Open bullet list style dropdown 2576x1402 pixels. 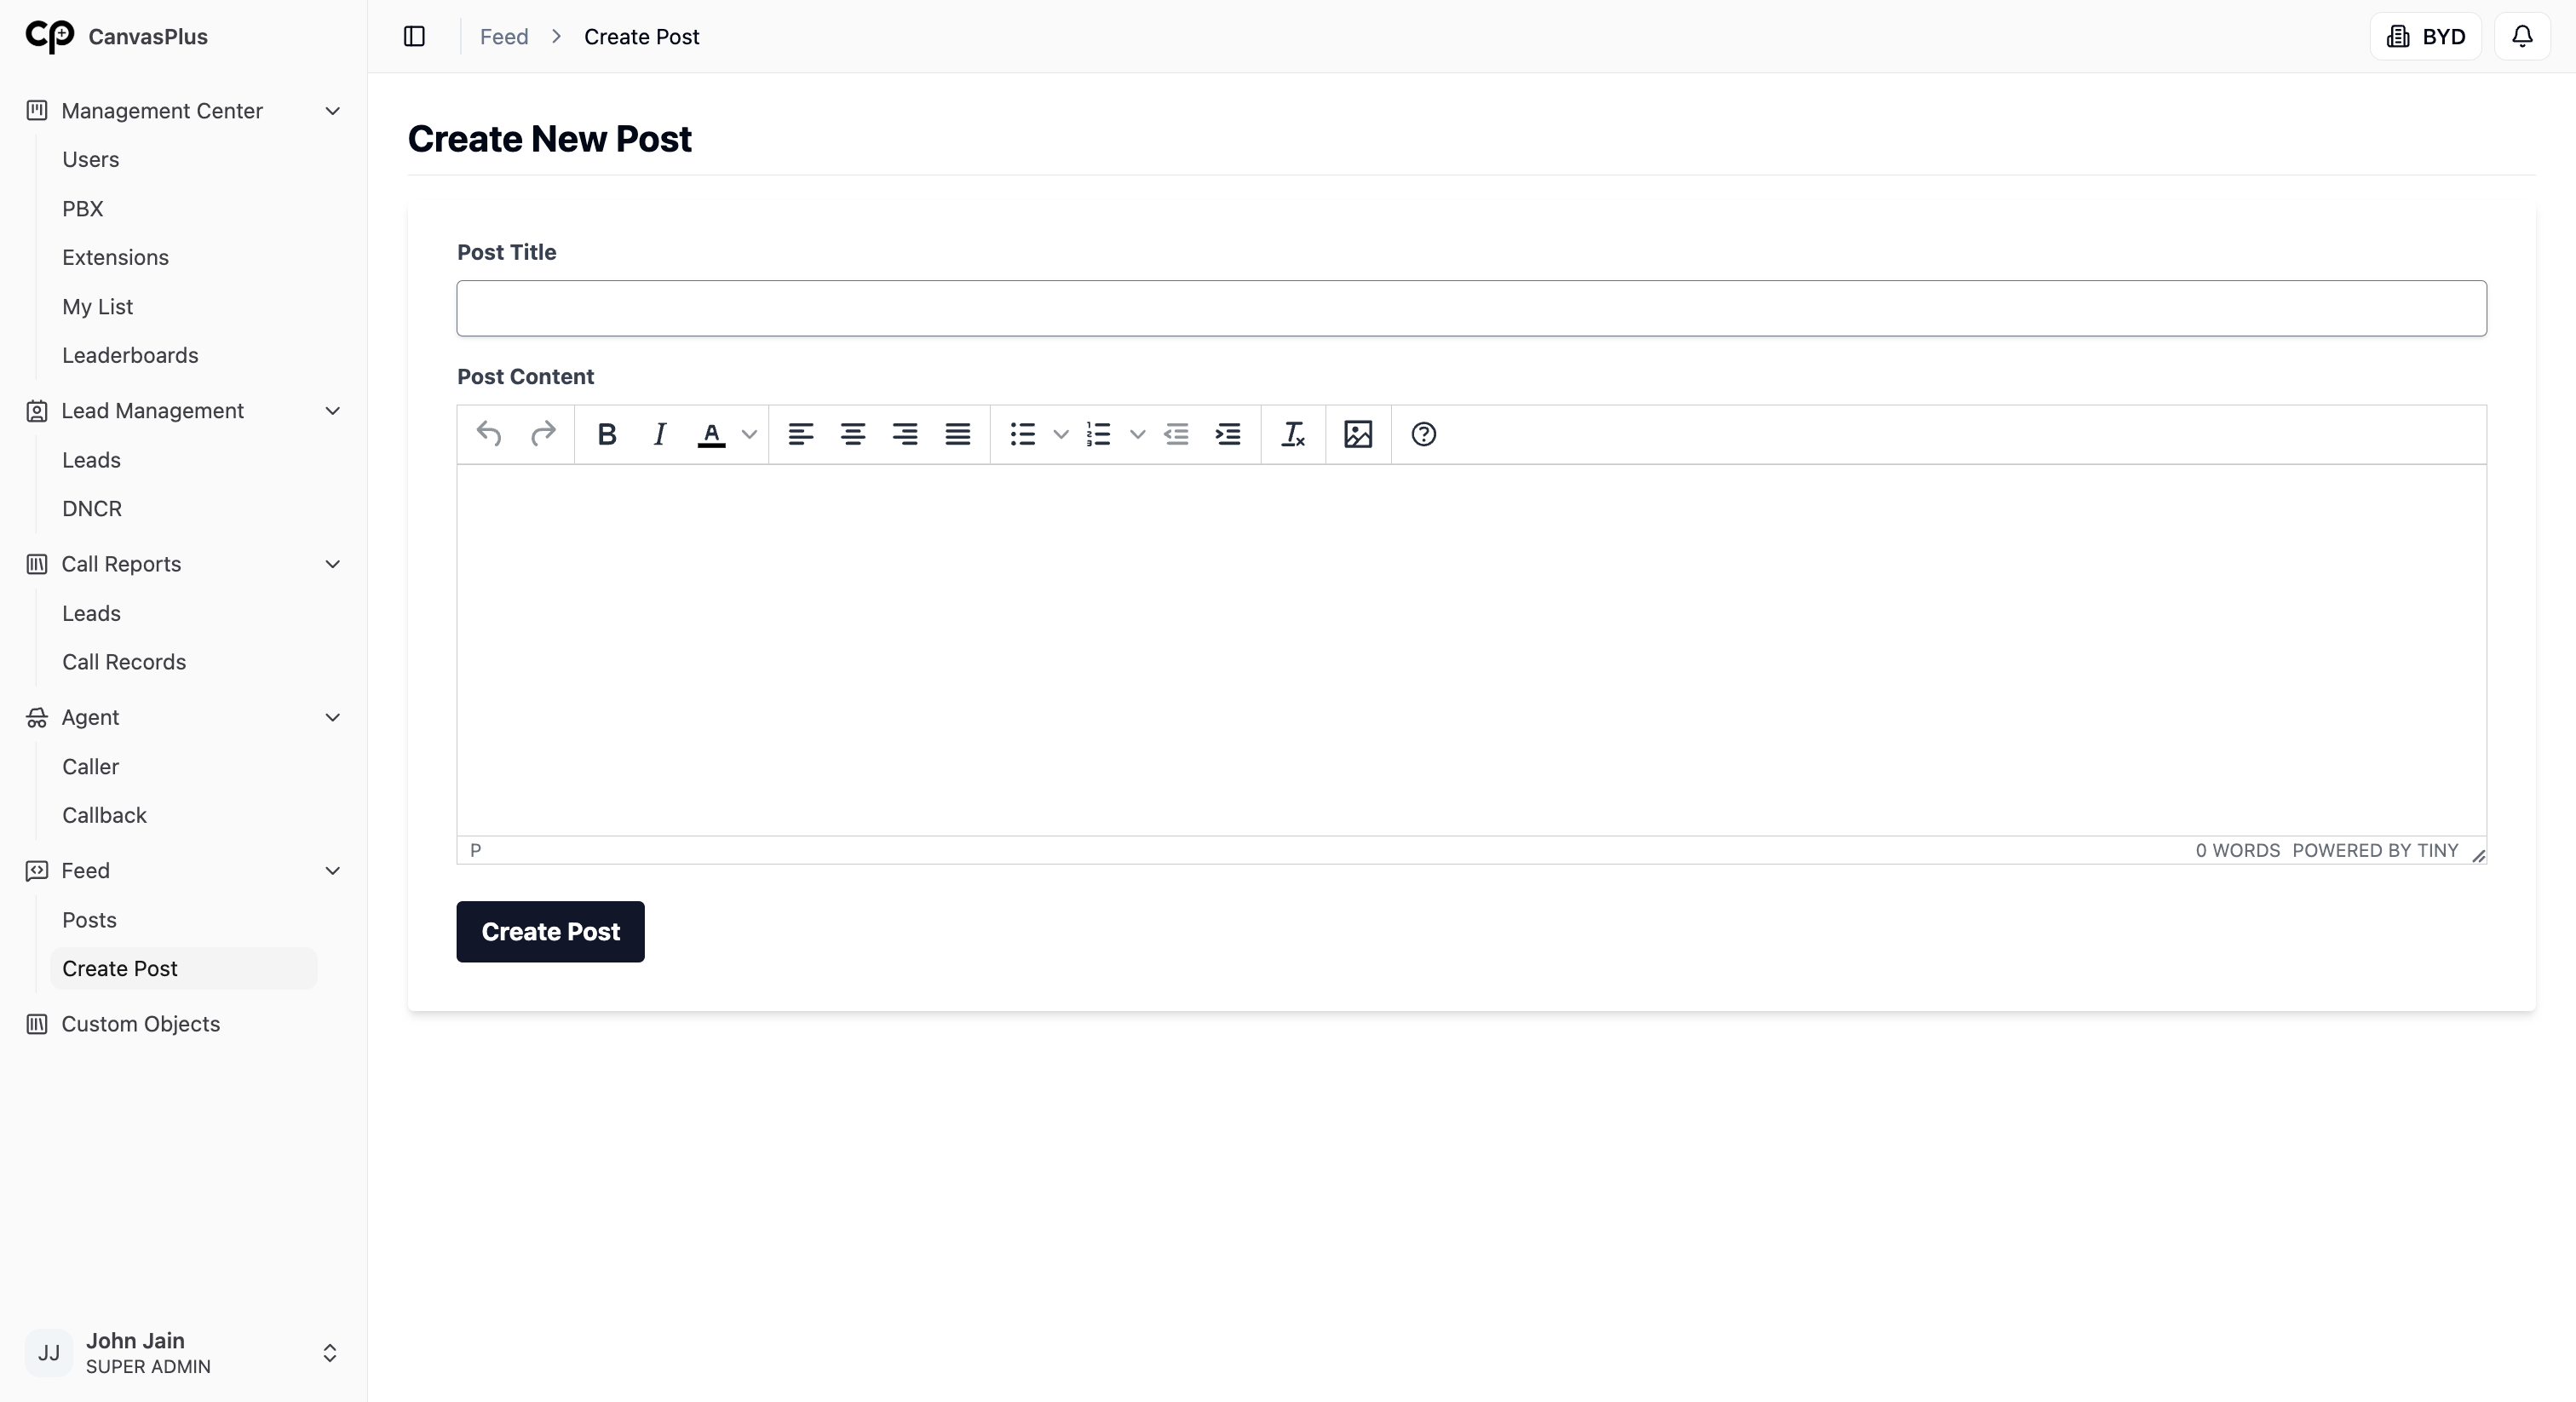1061,434
